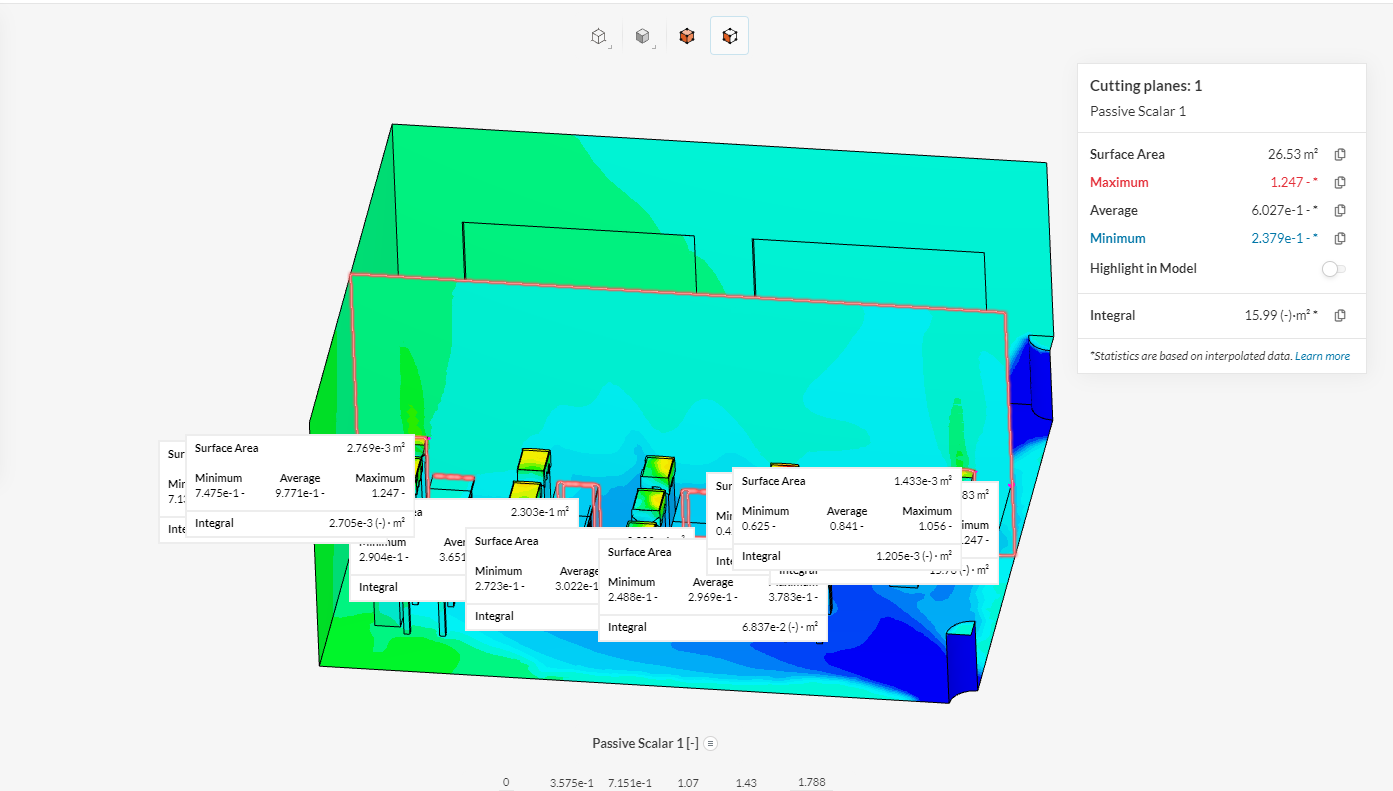This screenshot has height=791, width=1393.
Task: Click the 26.53 m² surface area value
Action: pos(1293,154)
